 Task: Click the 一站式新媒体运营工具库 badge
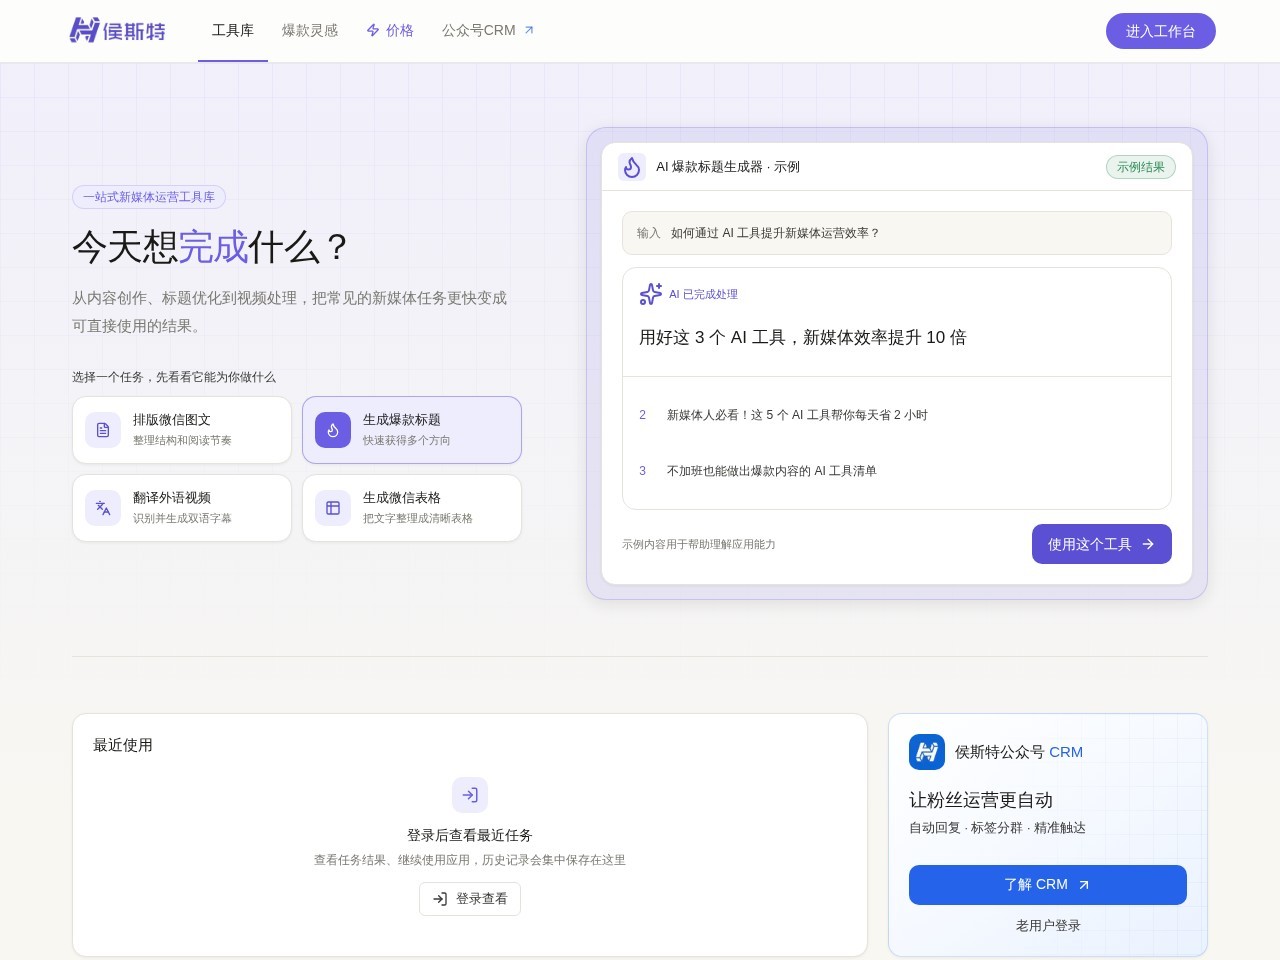click(149, 197)
